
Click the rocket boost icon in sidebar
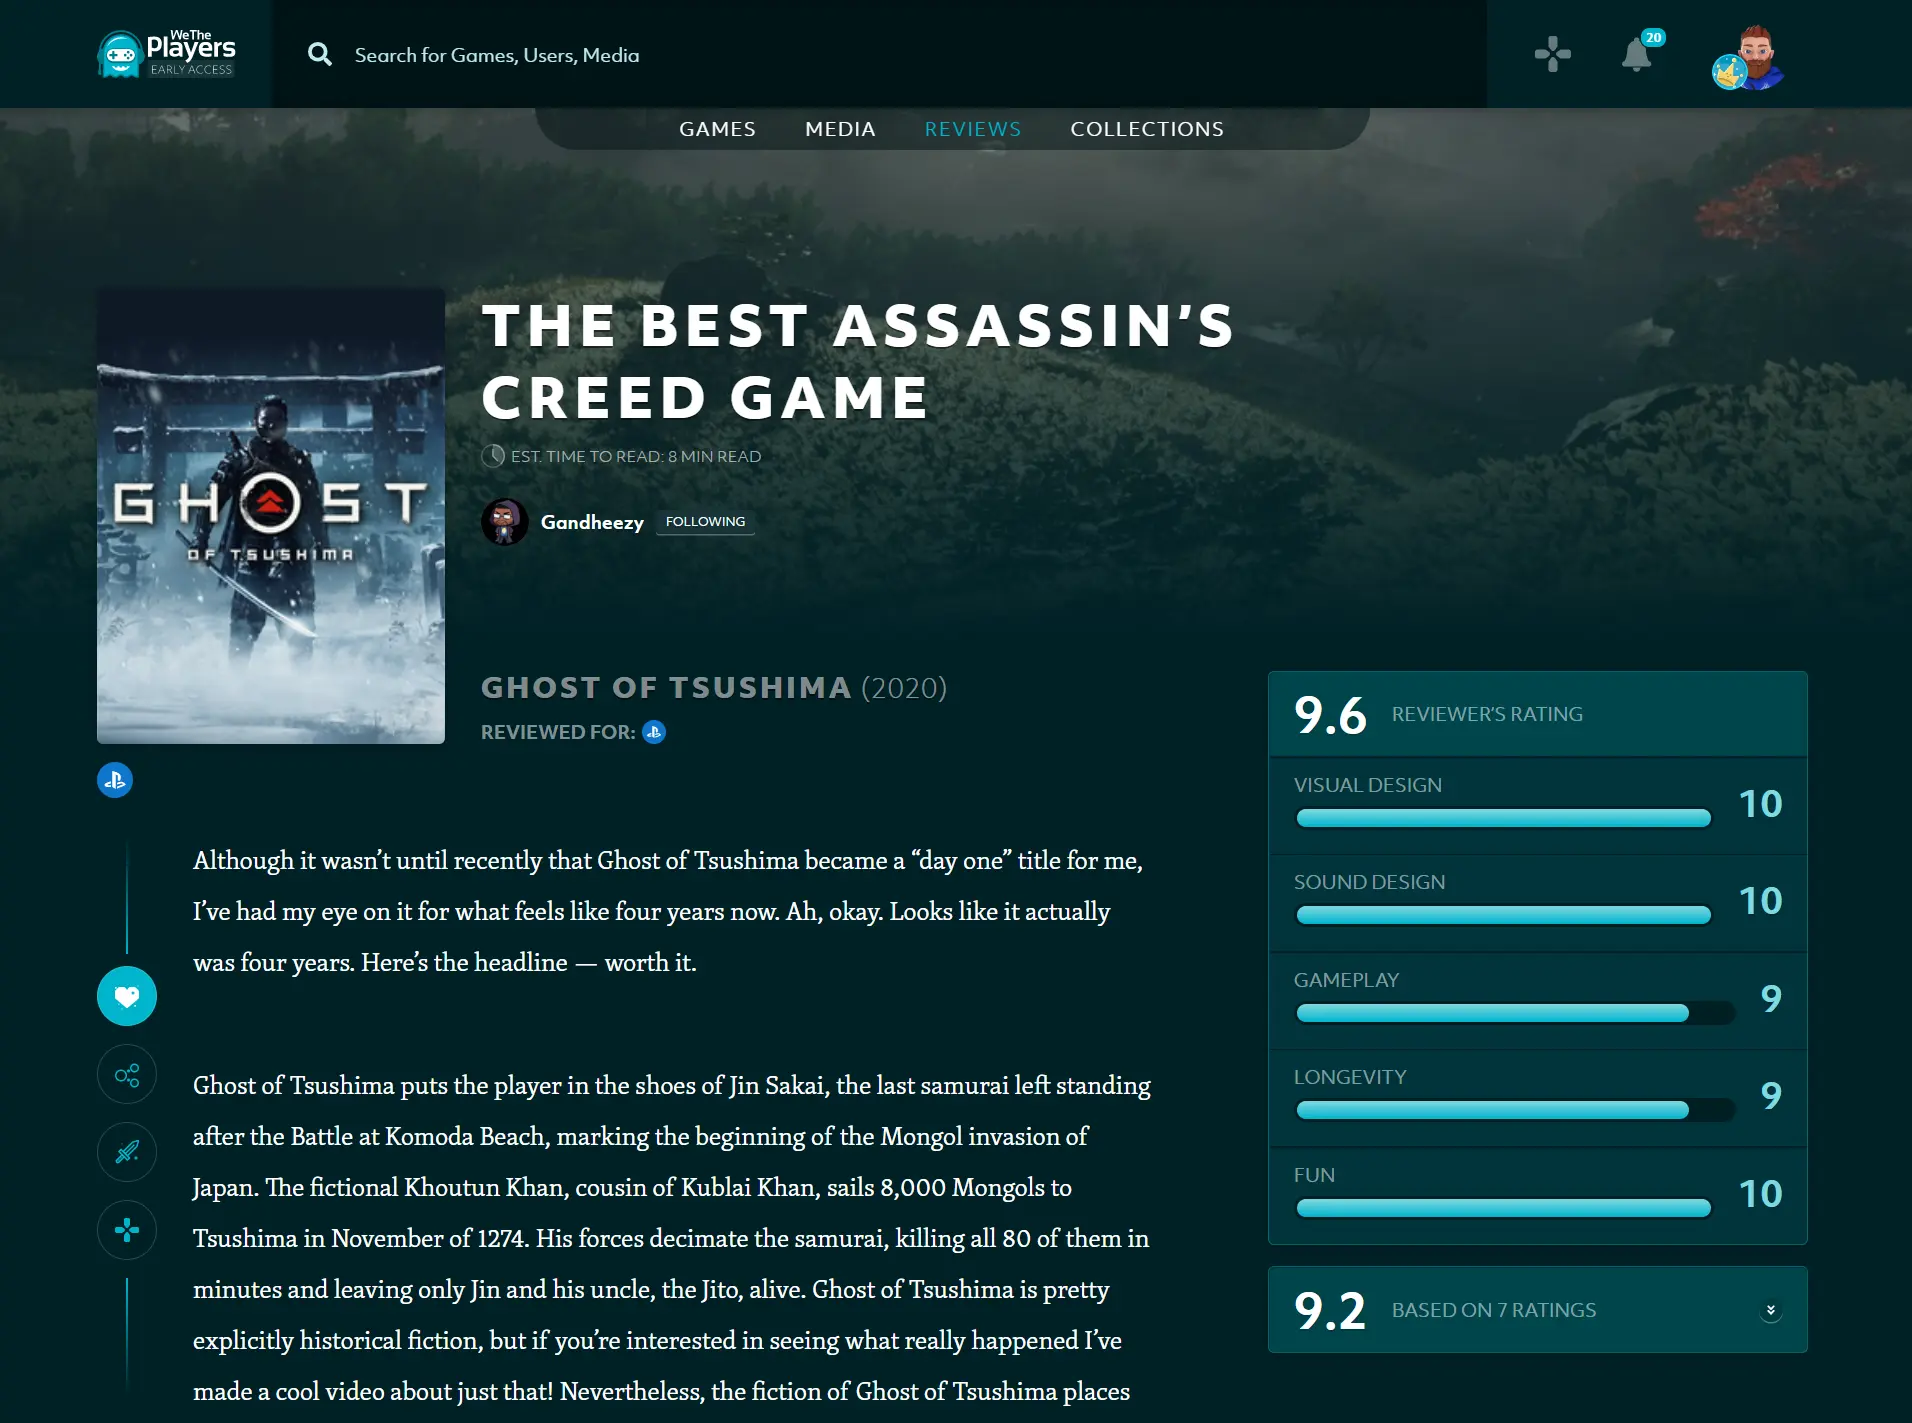pos(127,1152)
